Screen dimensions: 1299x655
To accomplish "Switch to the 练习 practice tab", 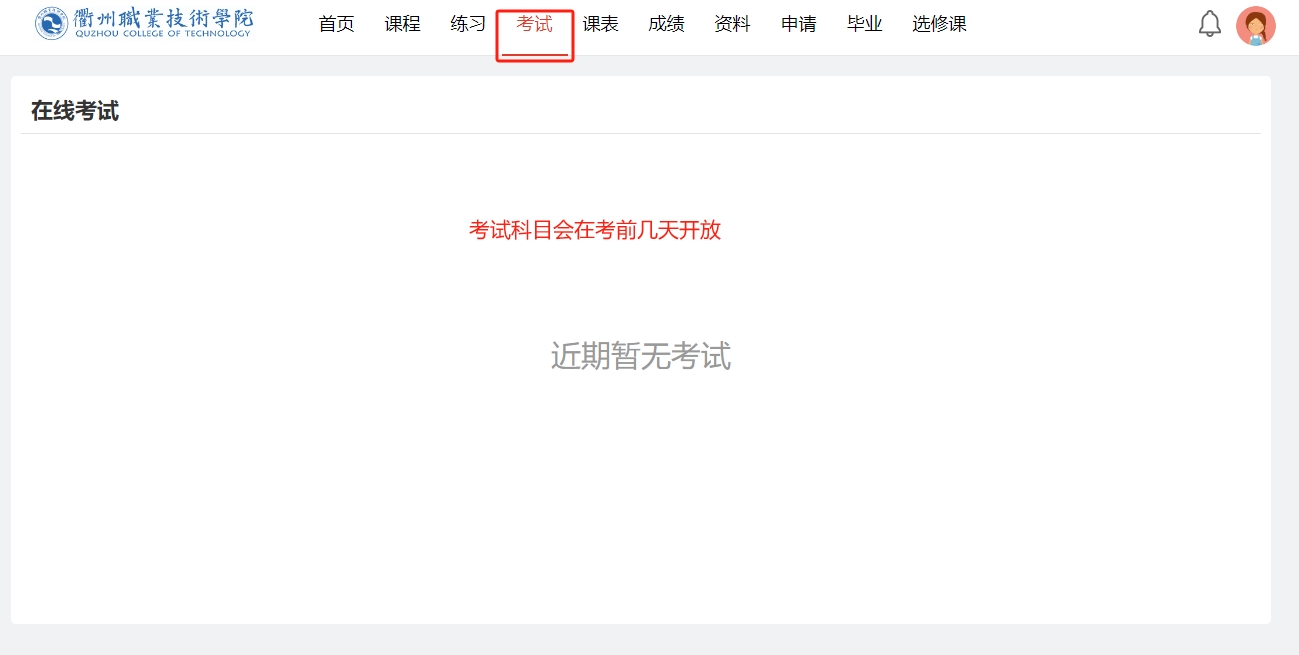I will click(468, 24).
